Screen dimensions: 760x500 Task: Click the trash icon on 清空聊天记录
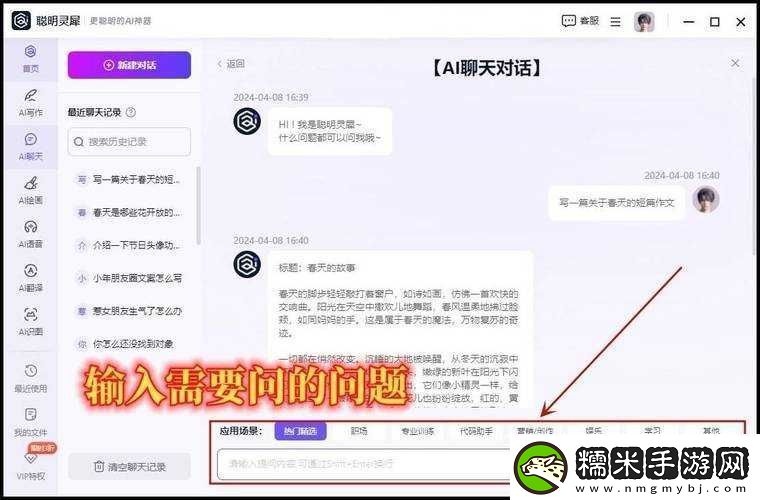pos(99,466)
